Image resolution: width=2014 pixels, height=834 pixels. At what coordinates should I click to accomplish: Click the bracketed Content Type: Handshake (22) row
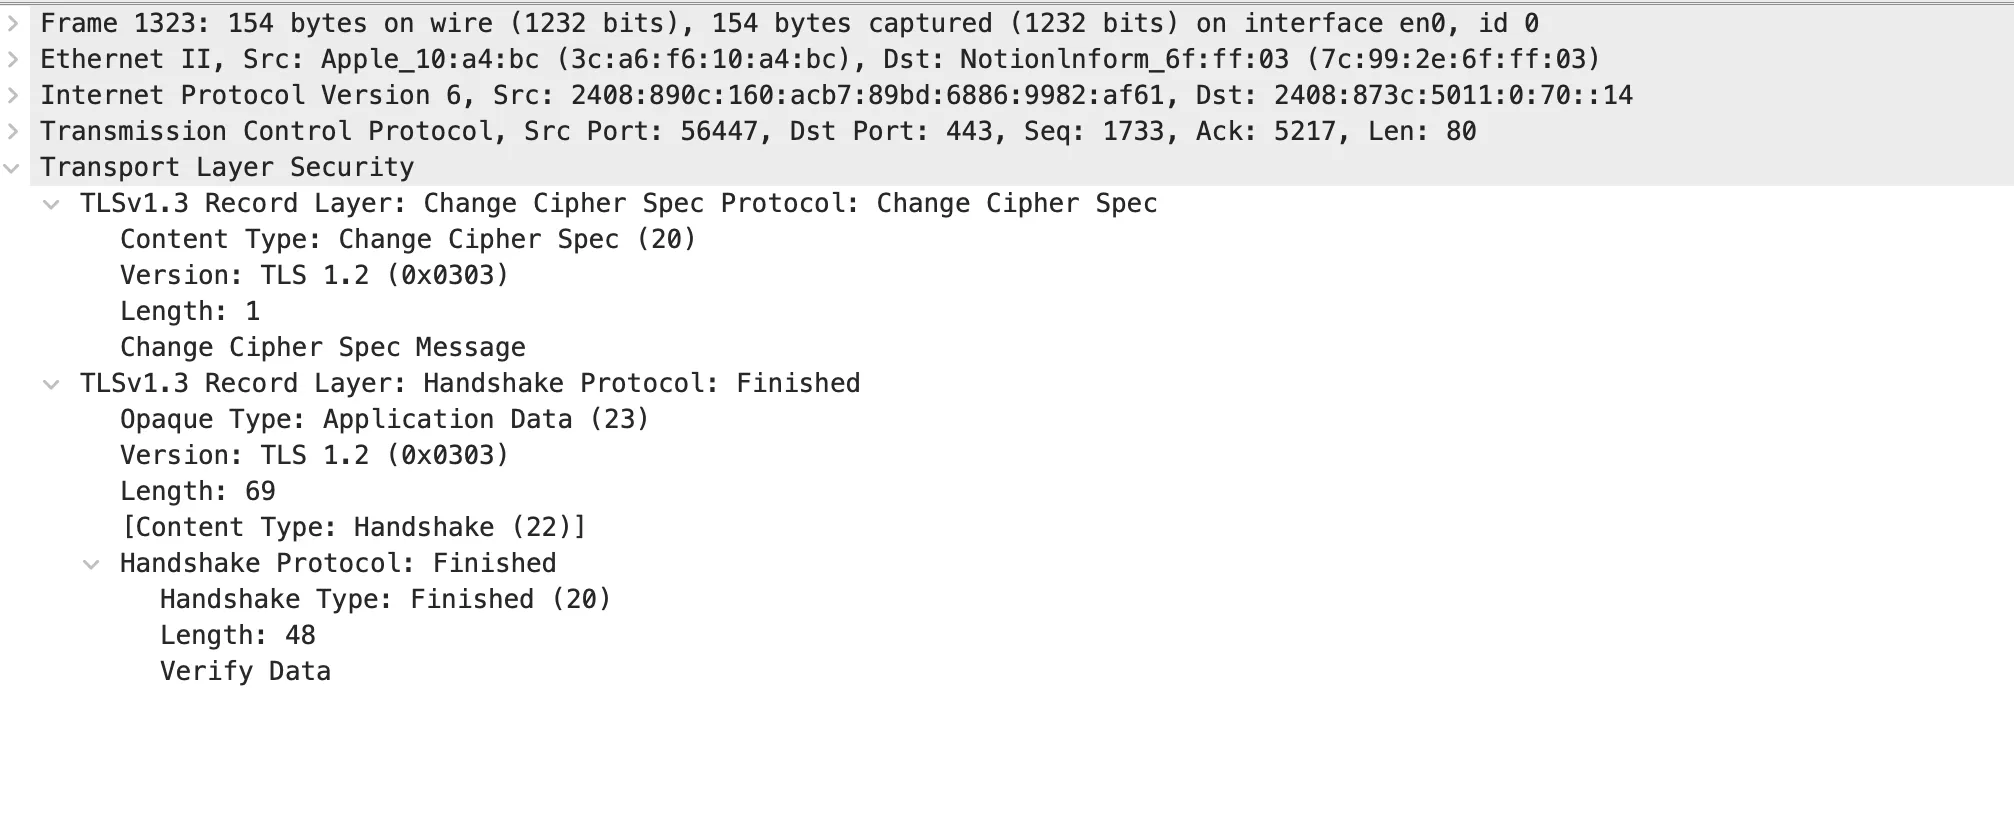tap(352, 528)
